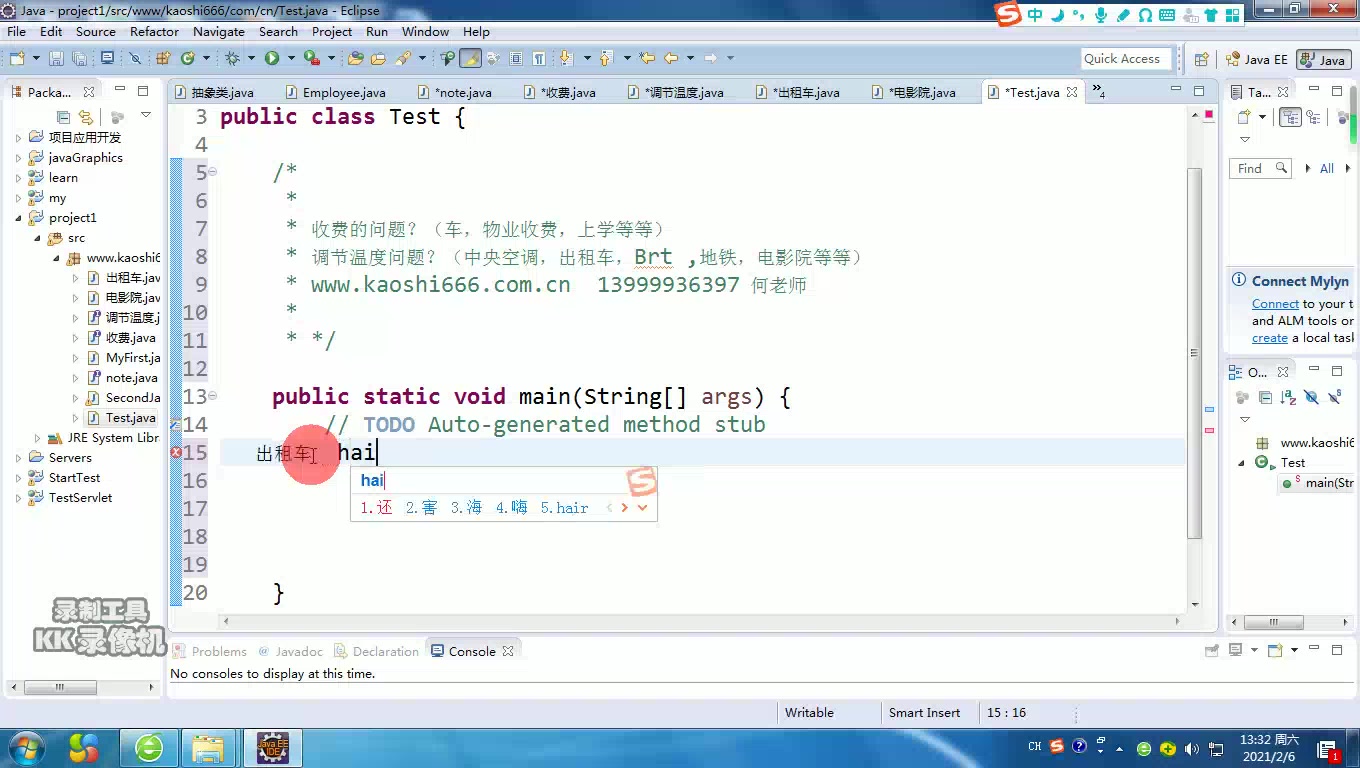
Task: Toggle Show Whitespace Characters button
Action: coord(539,59)
